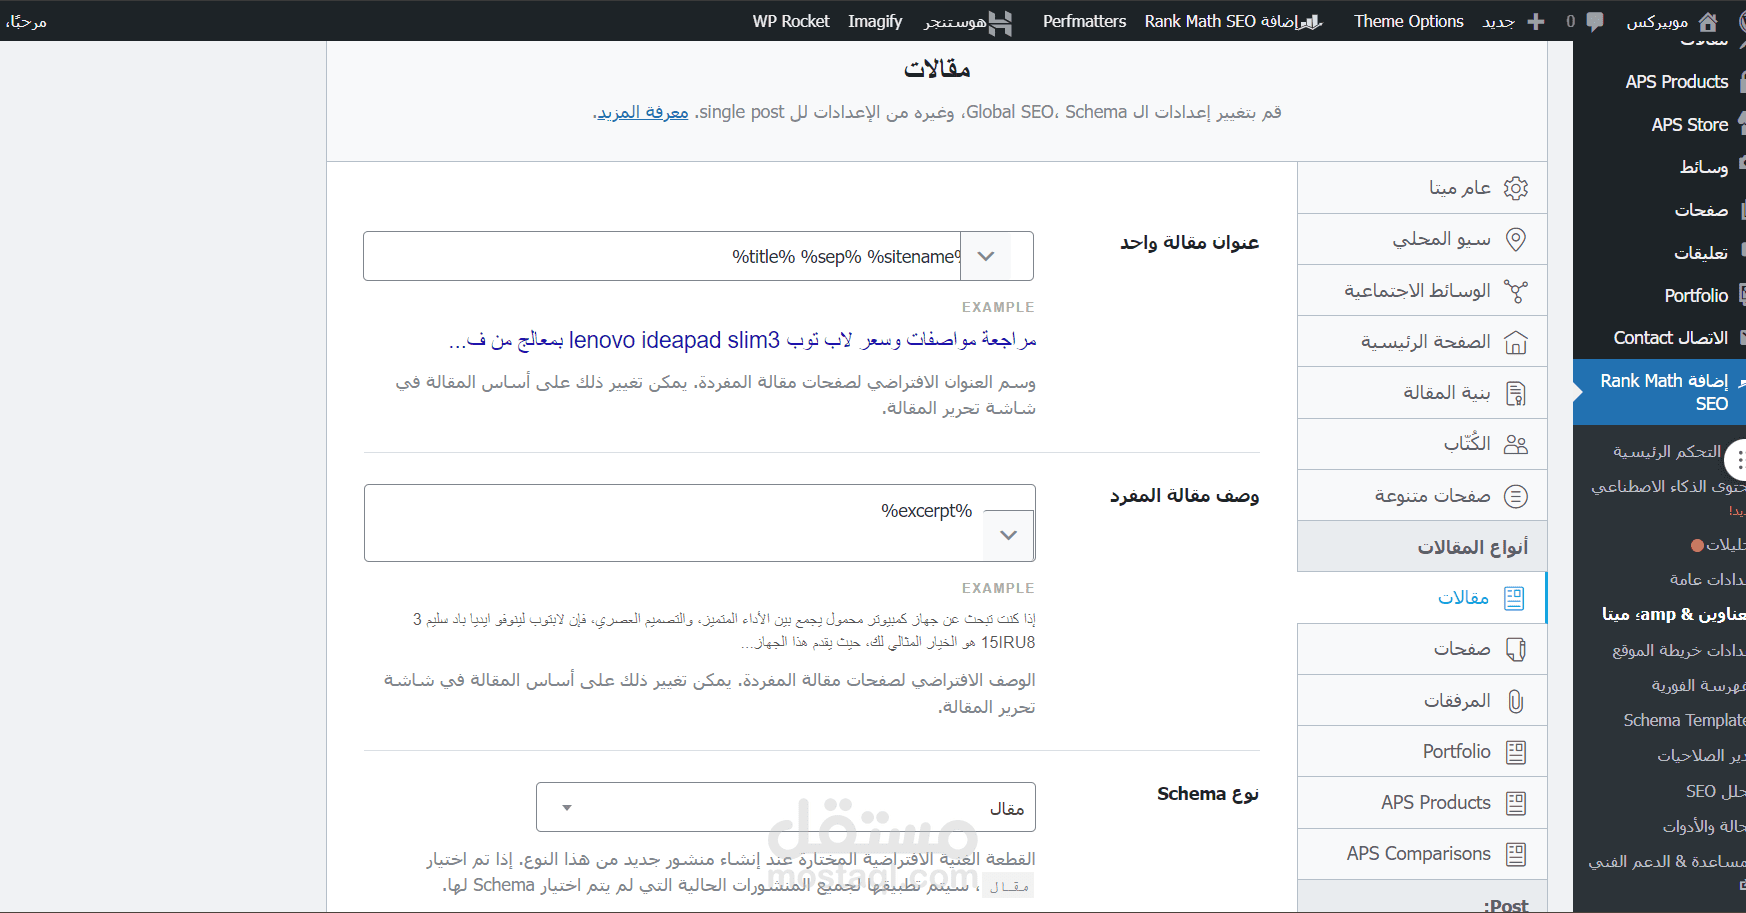This screenshot has width=1746, height=913.
Task: Click the الصفحة الرئيسية home icon
Action: [1516, 342]
